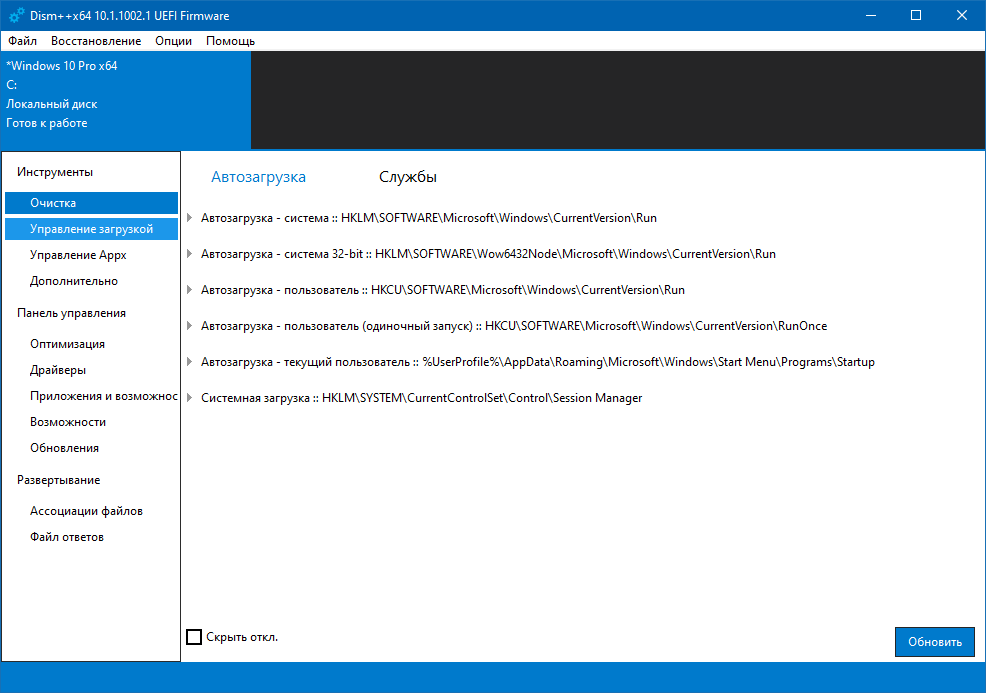Screen dimensions: 986x693
Task: Open the Восстановление menu
Action: pos(96,41)
